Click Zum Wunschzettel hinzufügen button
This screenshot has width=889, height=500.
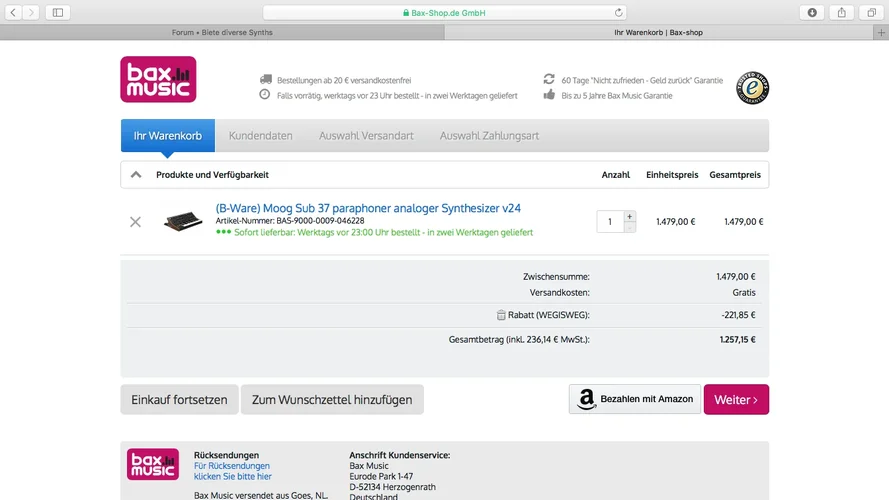(332, 400)
